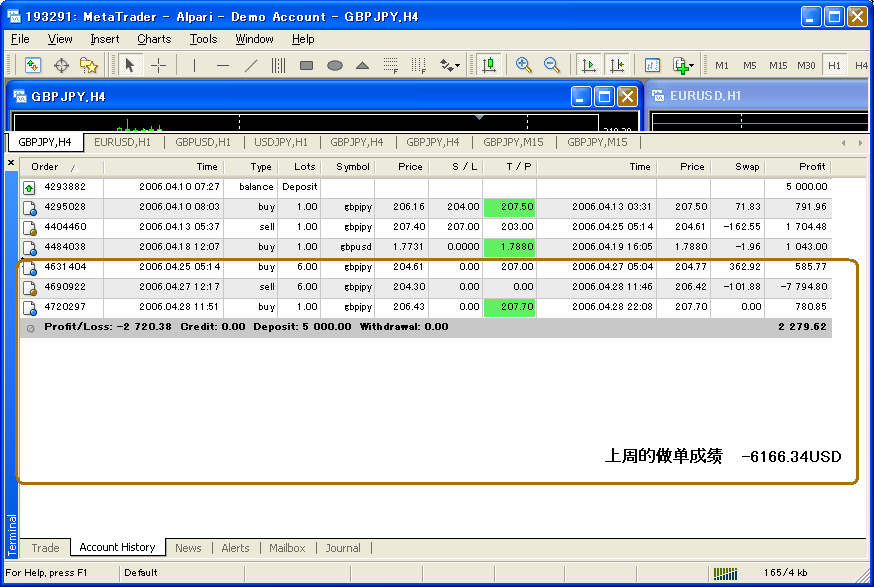
Task: Sort by the Profit column header
Action: [798, 167]
